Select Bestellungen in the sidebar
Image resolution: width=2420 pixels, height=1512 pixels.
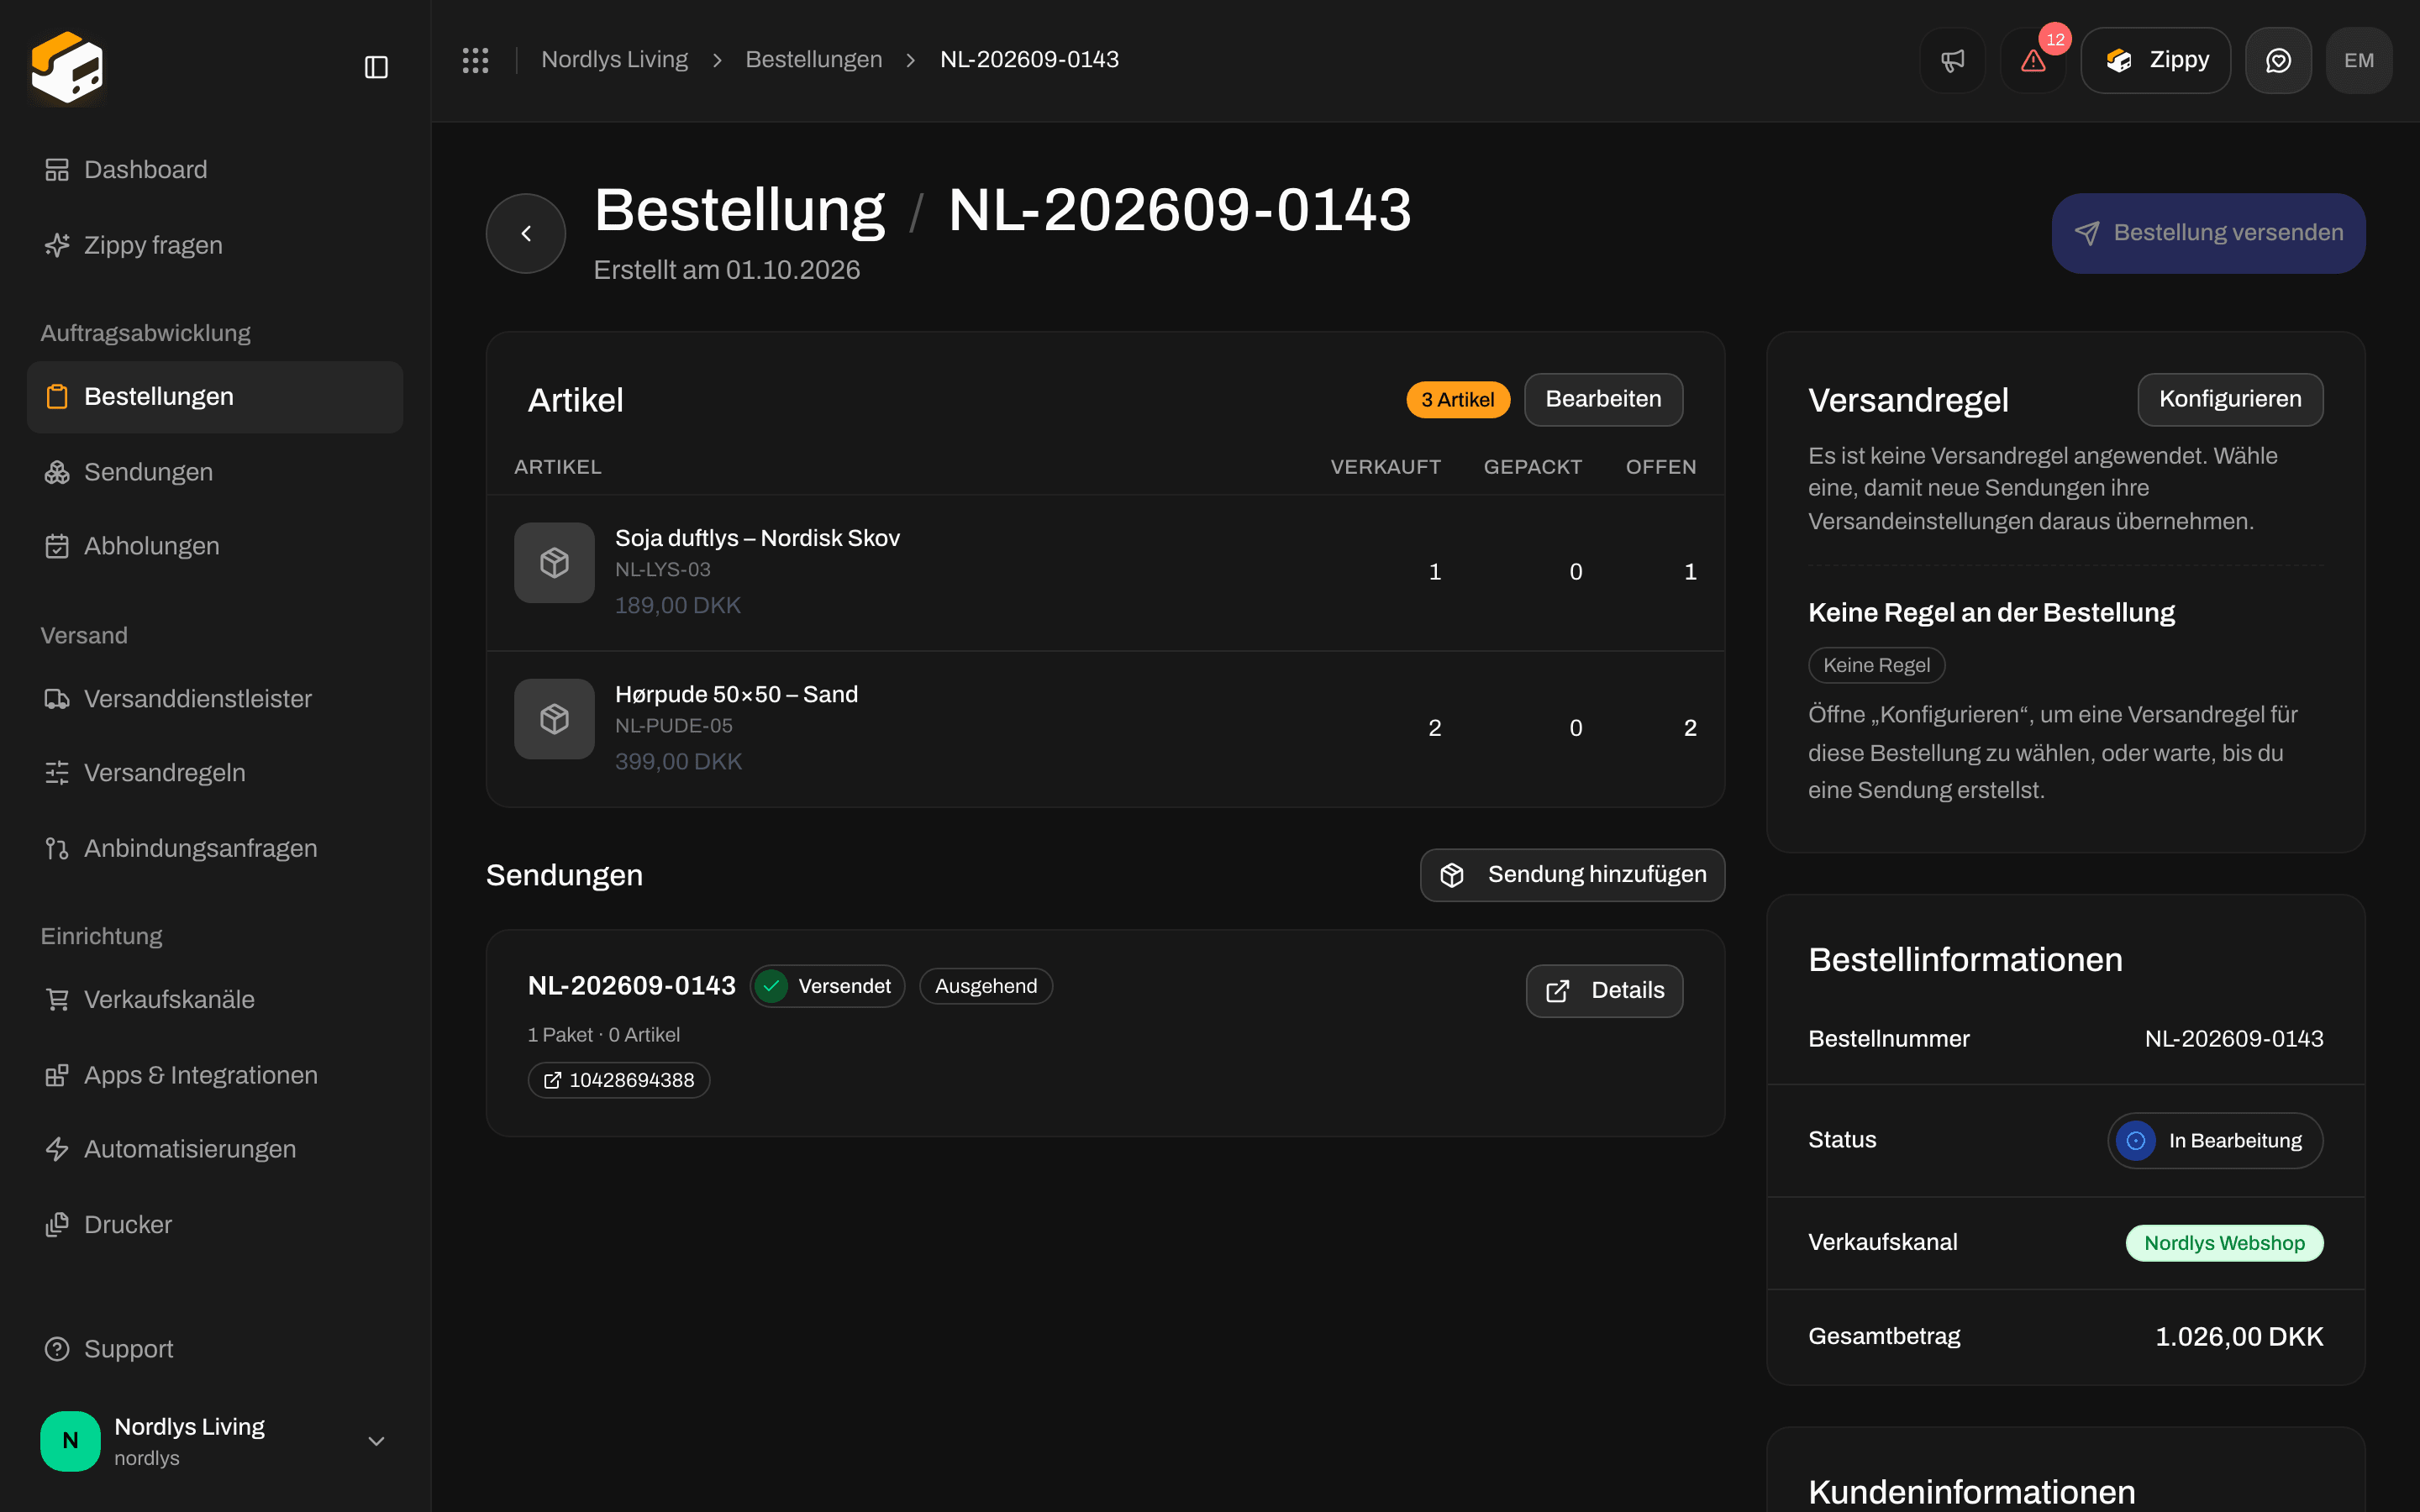215,397
